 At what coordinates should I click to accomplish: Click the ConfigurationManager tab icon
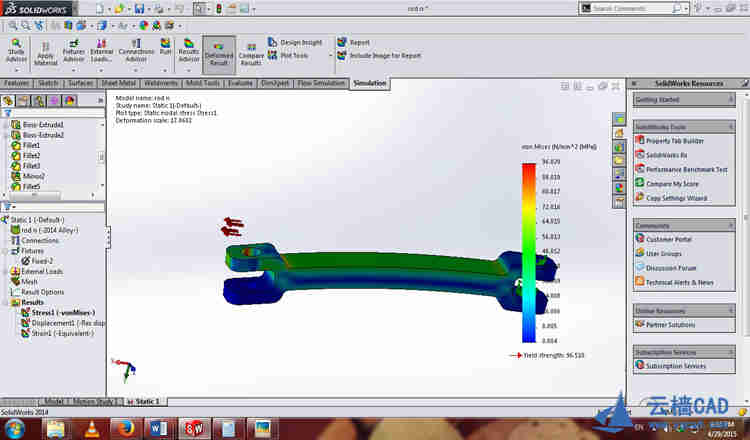[39, 100]
